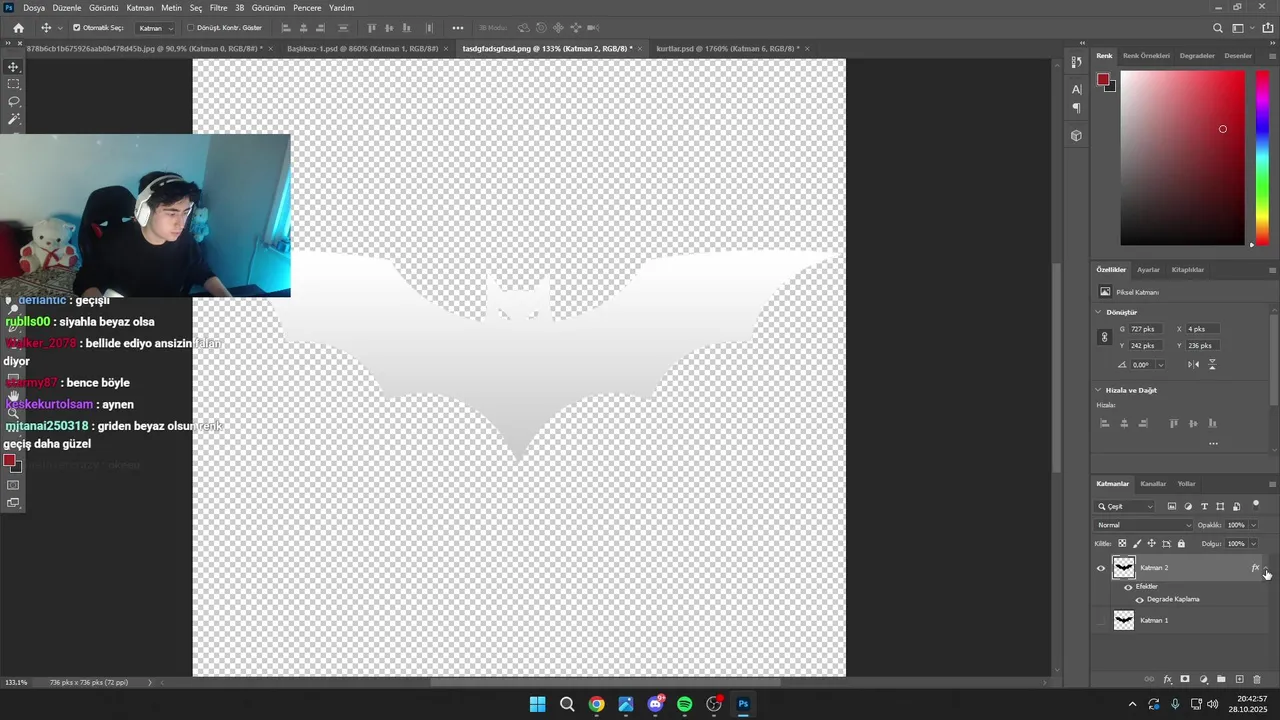The height and width of the screenshot is (720, 1280).
Task: Toggle Dönüşt. Kontr. Göster checkbox
Action: (190, 28)
